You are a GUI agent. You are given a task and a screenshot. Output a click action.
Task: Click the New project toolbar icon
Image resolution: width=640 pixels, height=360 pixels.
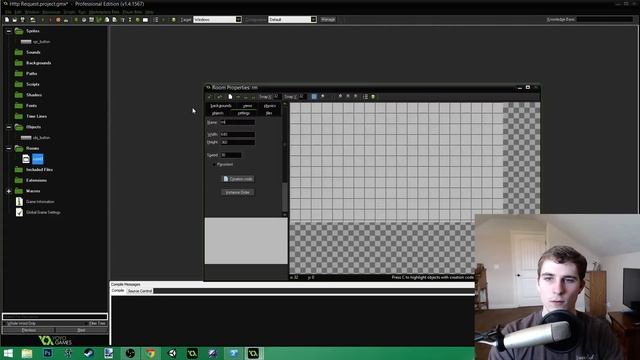[7, 20]
